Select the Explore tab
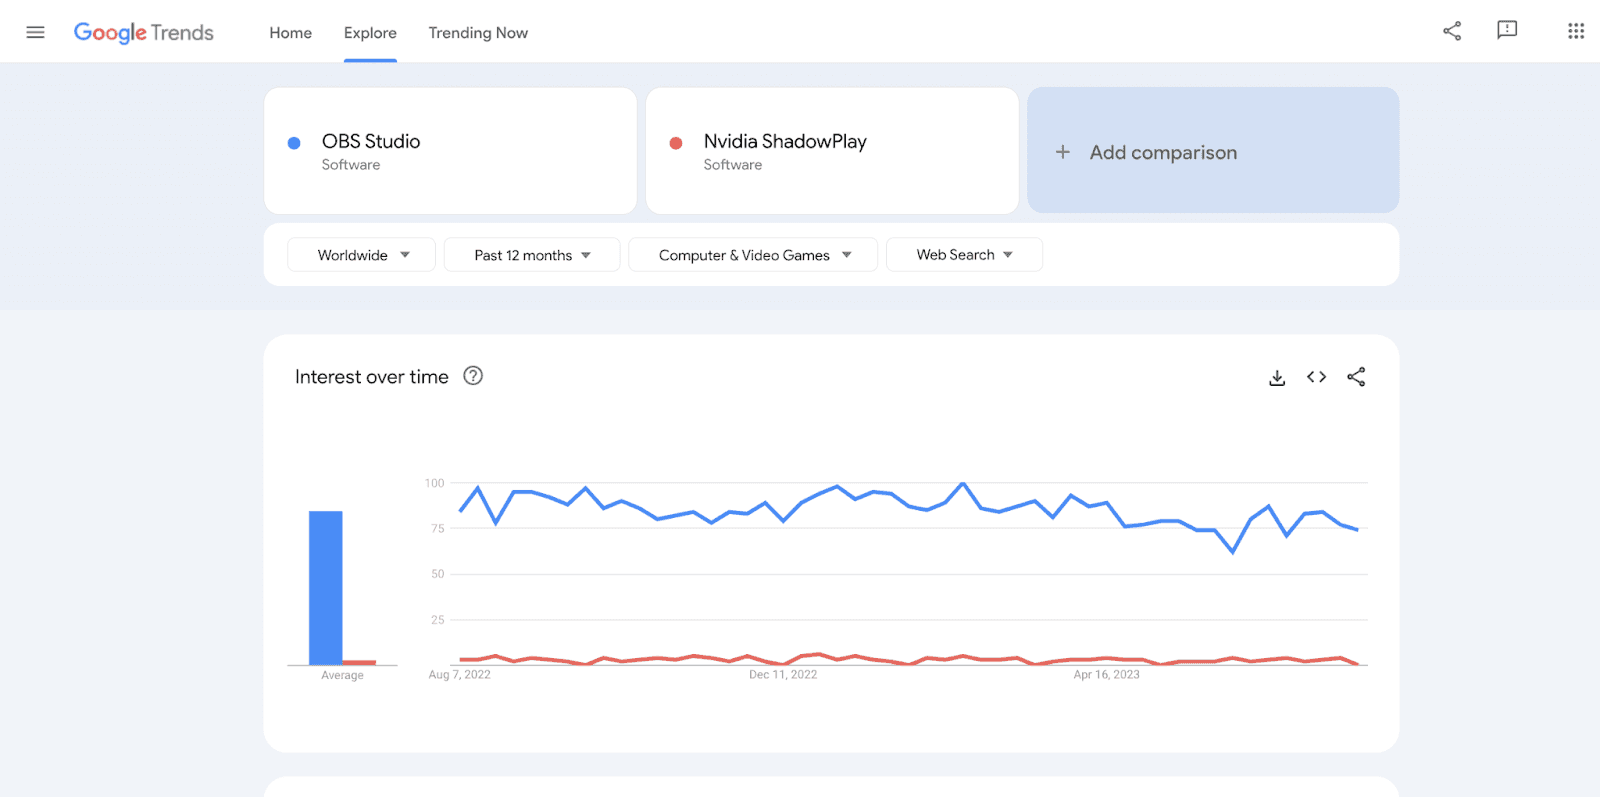Image resolution: width=1600 pixels, height=797 pixels. click(370, 33)
